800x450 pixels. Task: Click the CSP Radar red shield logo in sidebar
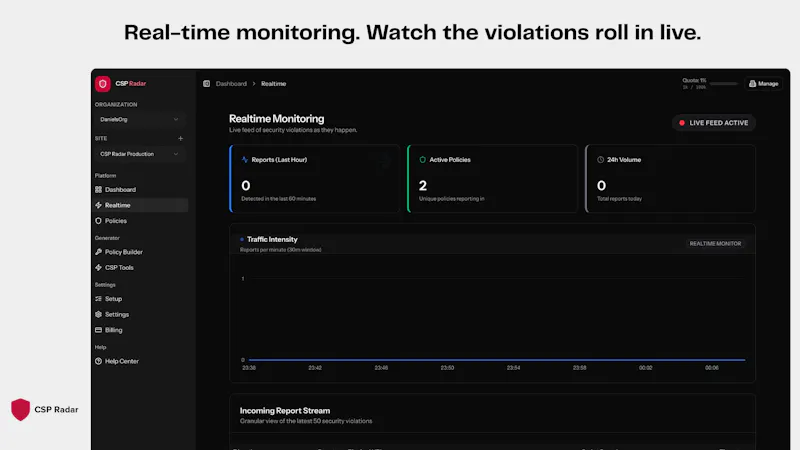point(103,84)
